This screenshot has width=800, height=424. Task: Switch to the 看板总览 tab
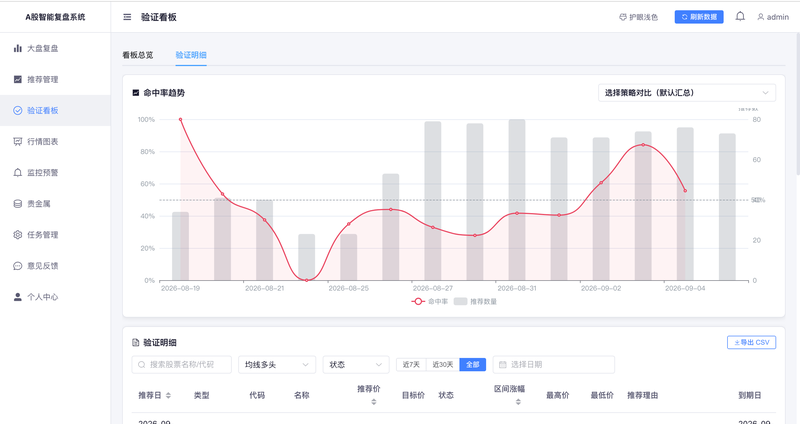pyautogui.click(x=138, y=55)
